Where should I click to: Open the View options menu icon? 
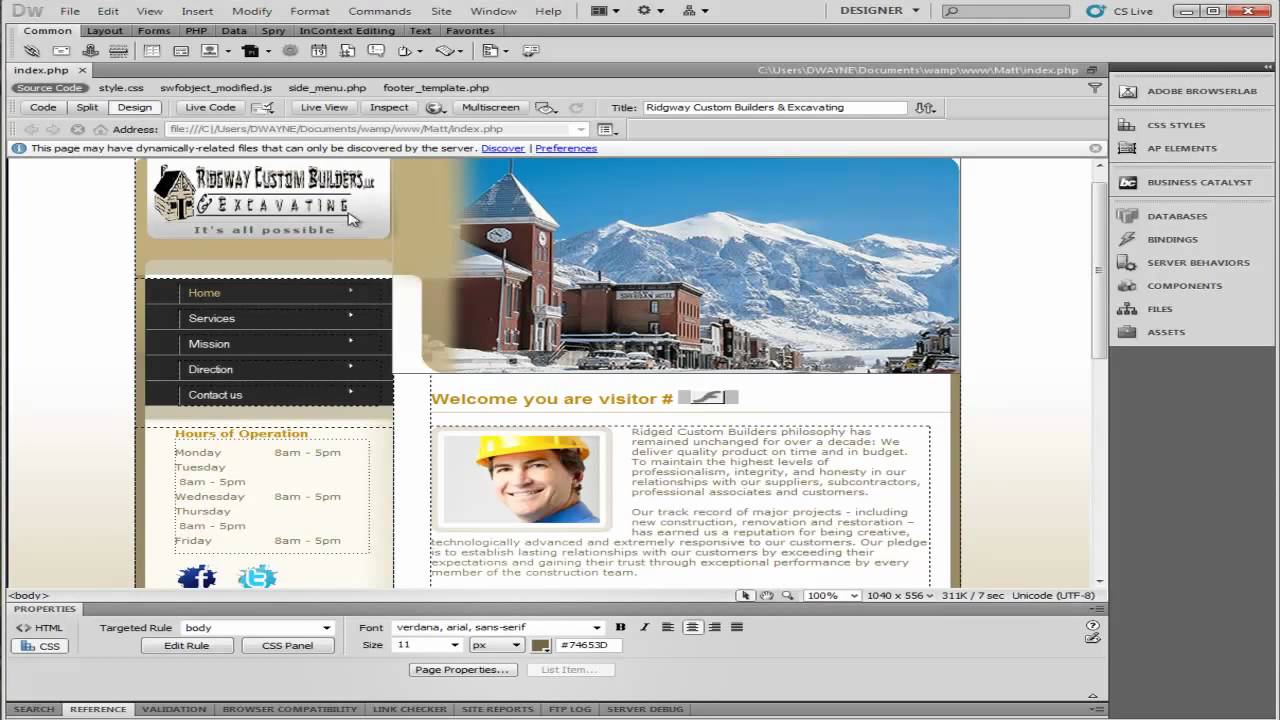coord(545,107)
